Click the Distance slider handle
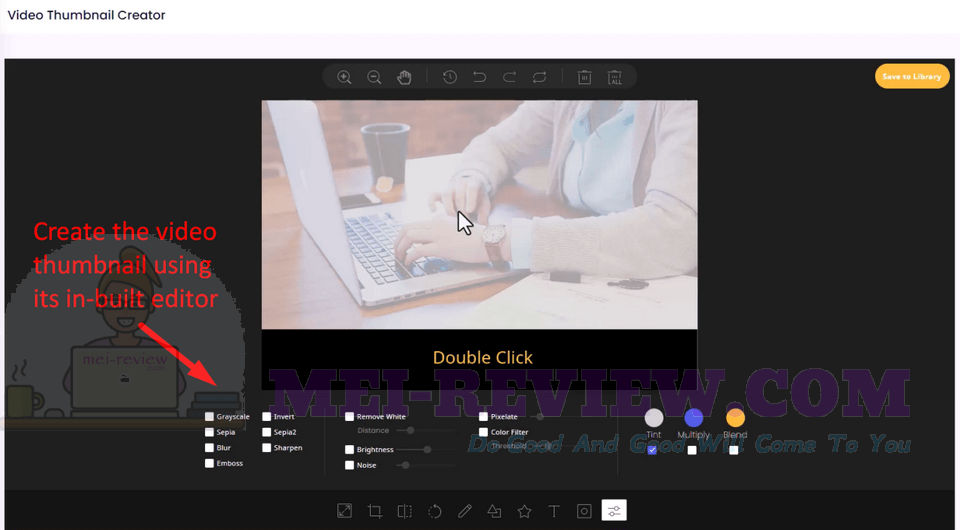 tap(410, 431)
